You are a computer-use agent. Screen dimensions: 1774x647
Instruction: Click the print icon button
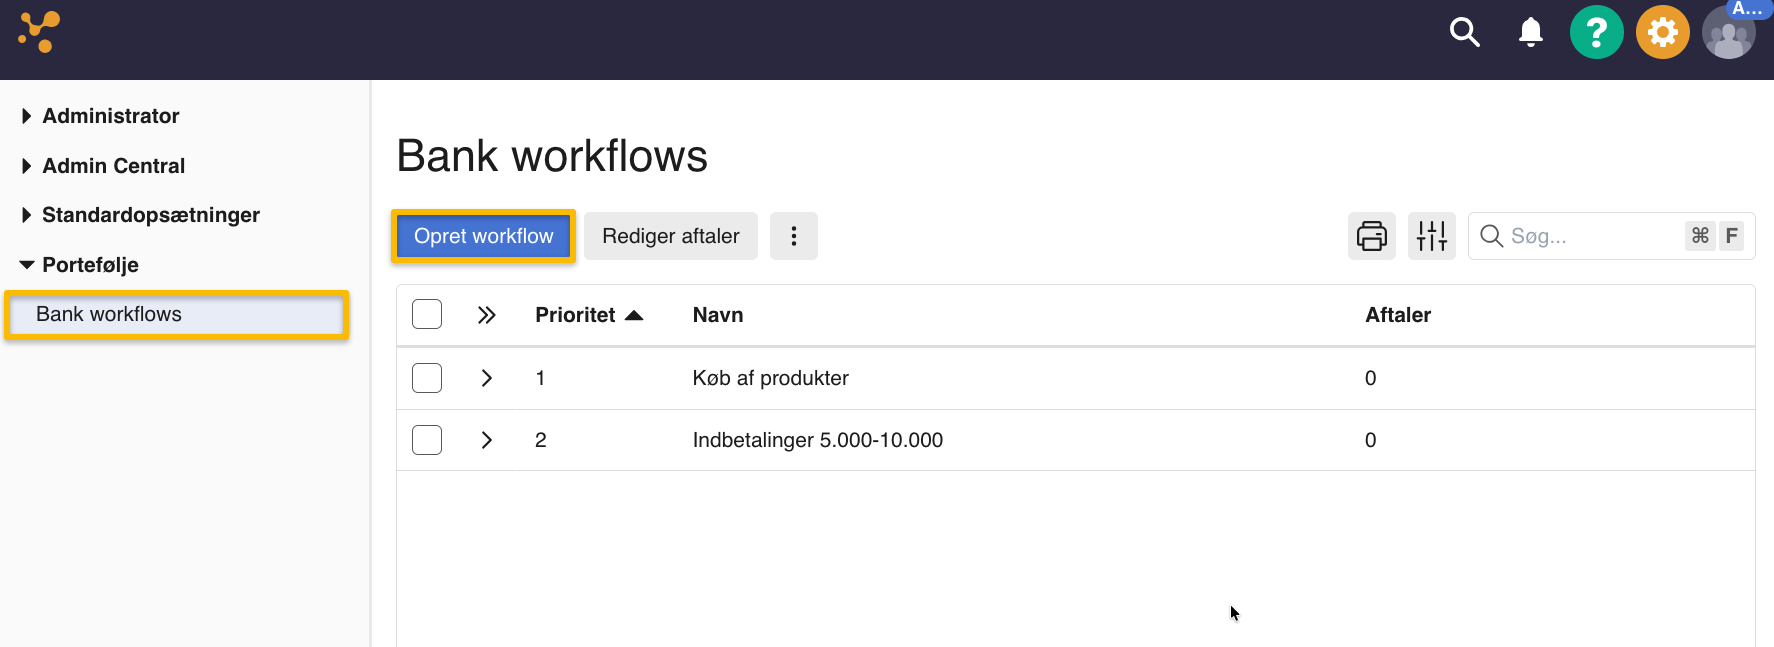point(1371,236)
